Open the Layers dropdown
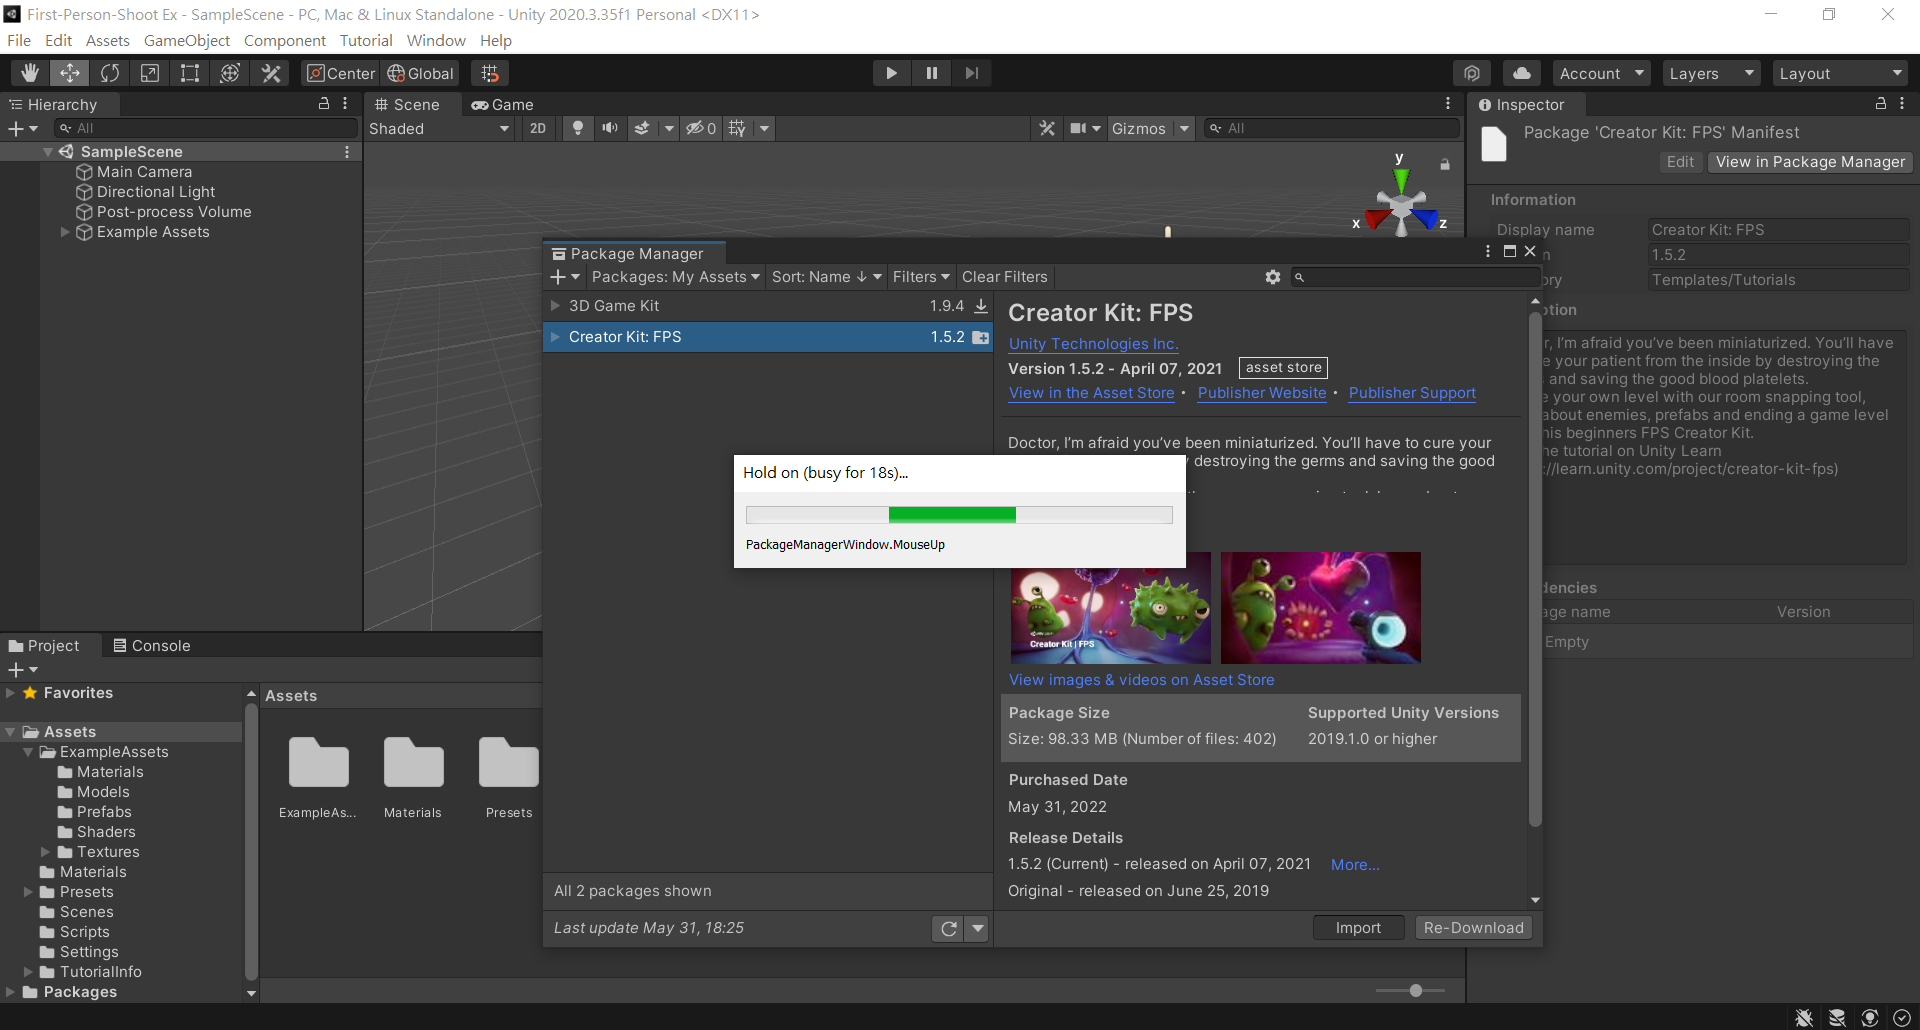 [1711, 73]
